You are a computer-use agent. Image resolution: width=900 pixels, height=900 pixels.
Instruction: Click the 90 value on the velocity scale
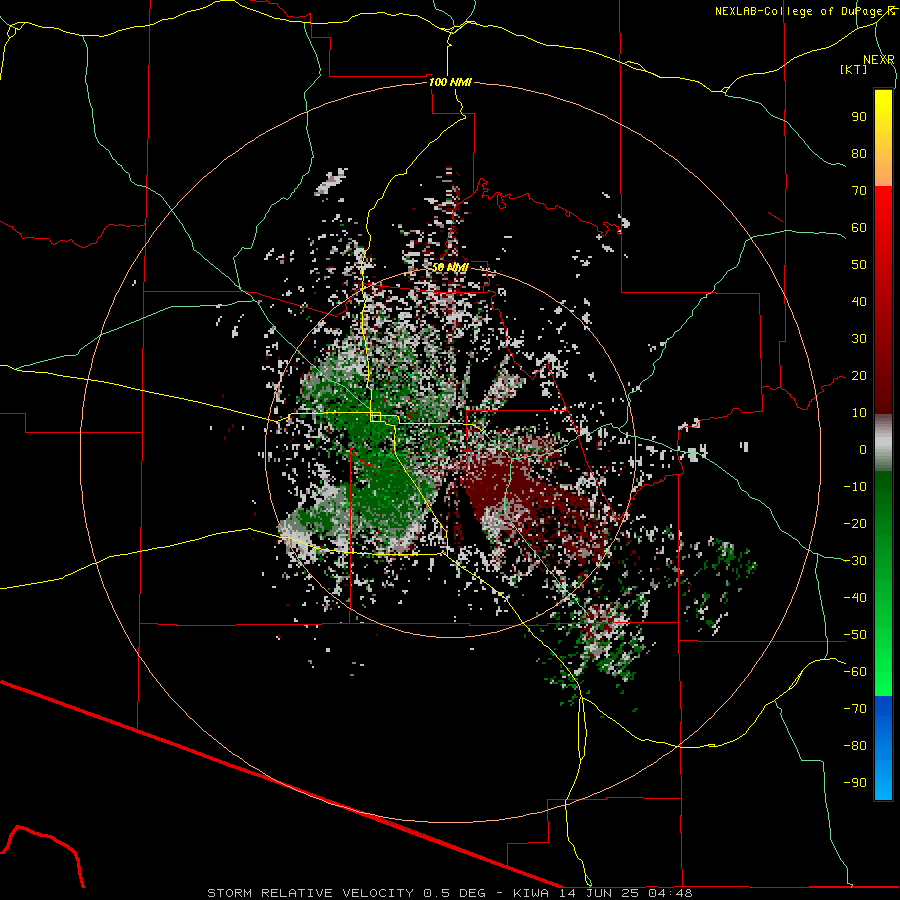[x=859, y=117]
